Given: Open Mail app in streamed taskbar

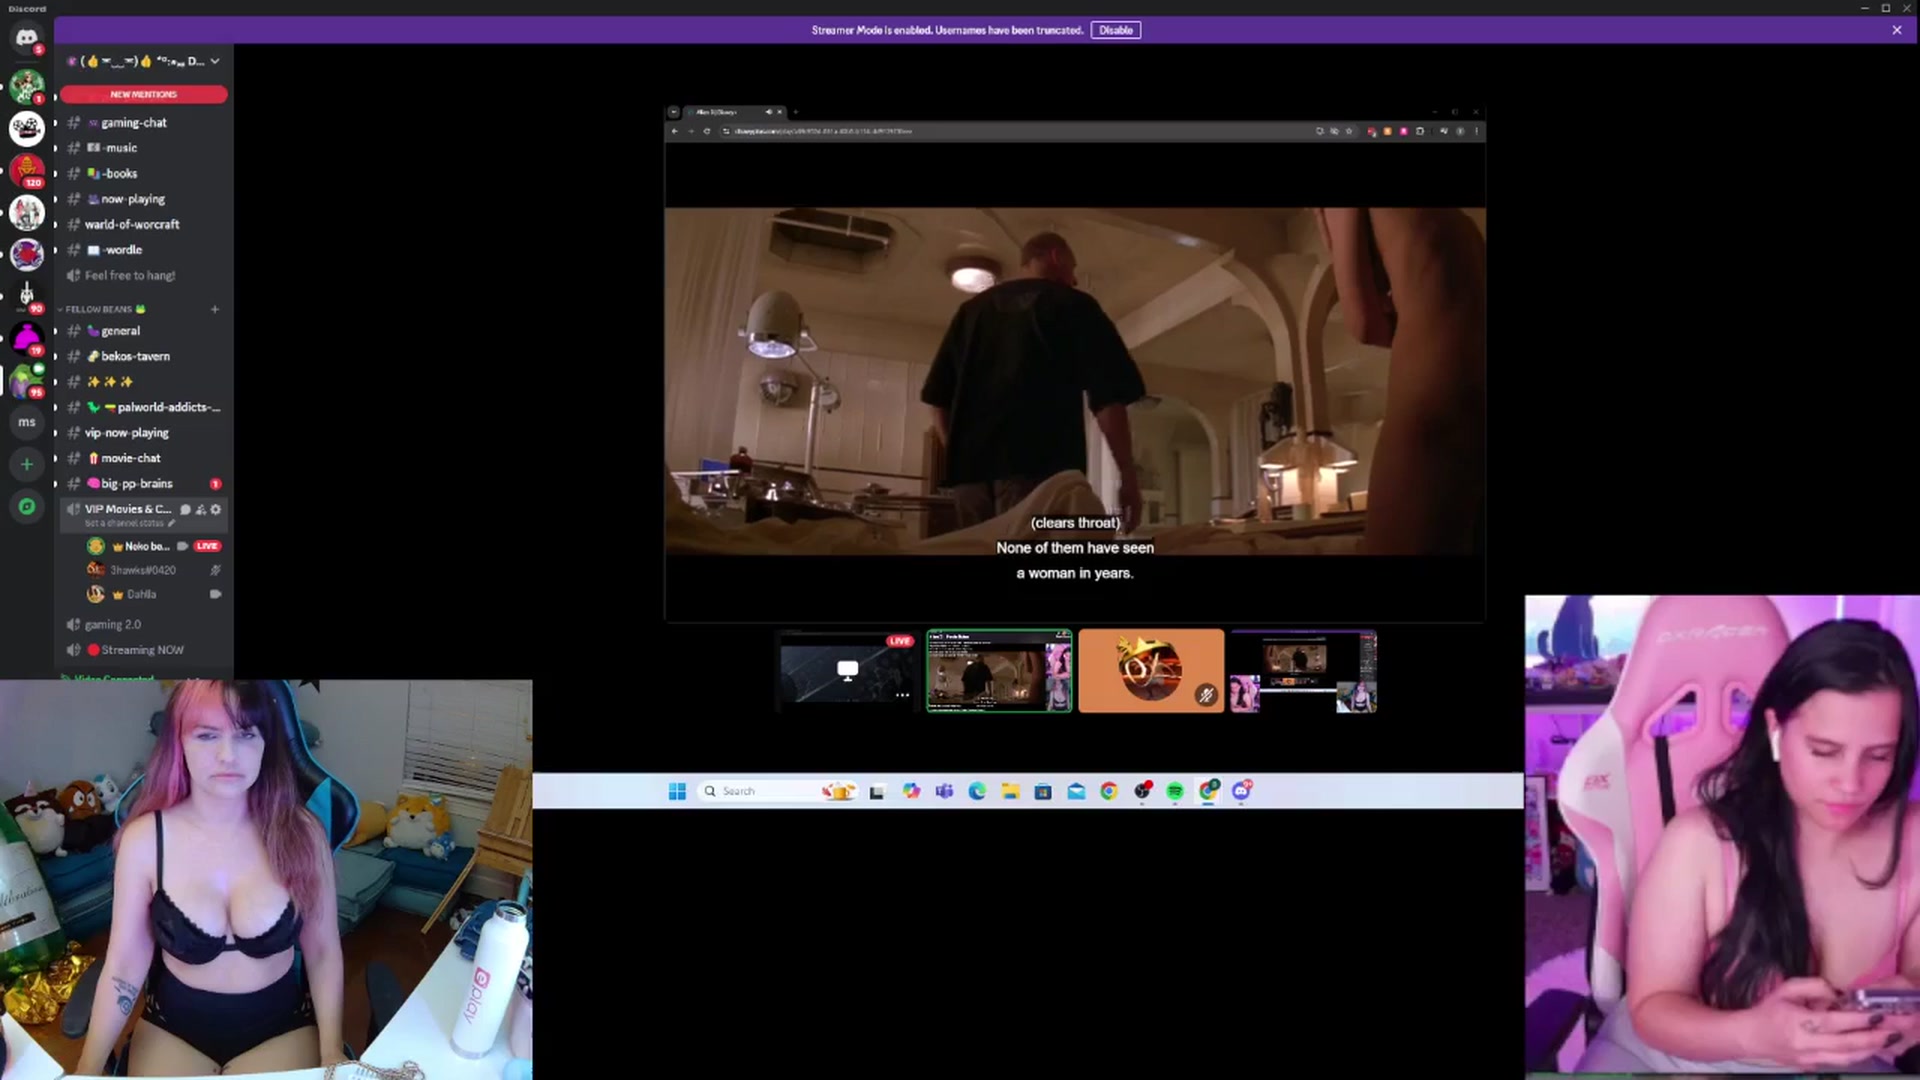Looking at the screenshot, I should tap(1076, 791).
